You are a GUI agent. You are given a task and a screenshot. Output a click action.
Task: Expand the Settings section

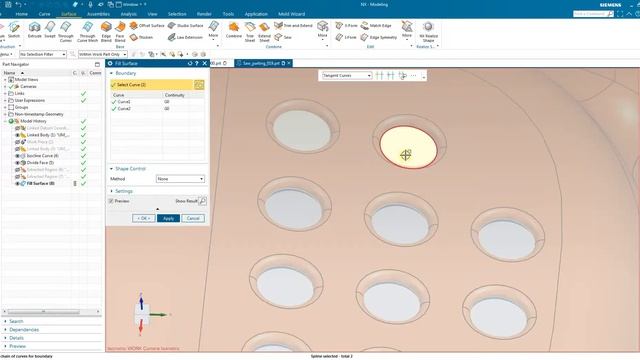(x=111, y=191)
